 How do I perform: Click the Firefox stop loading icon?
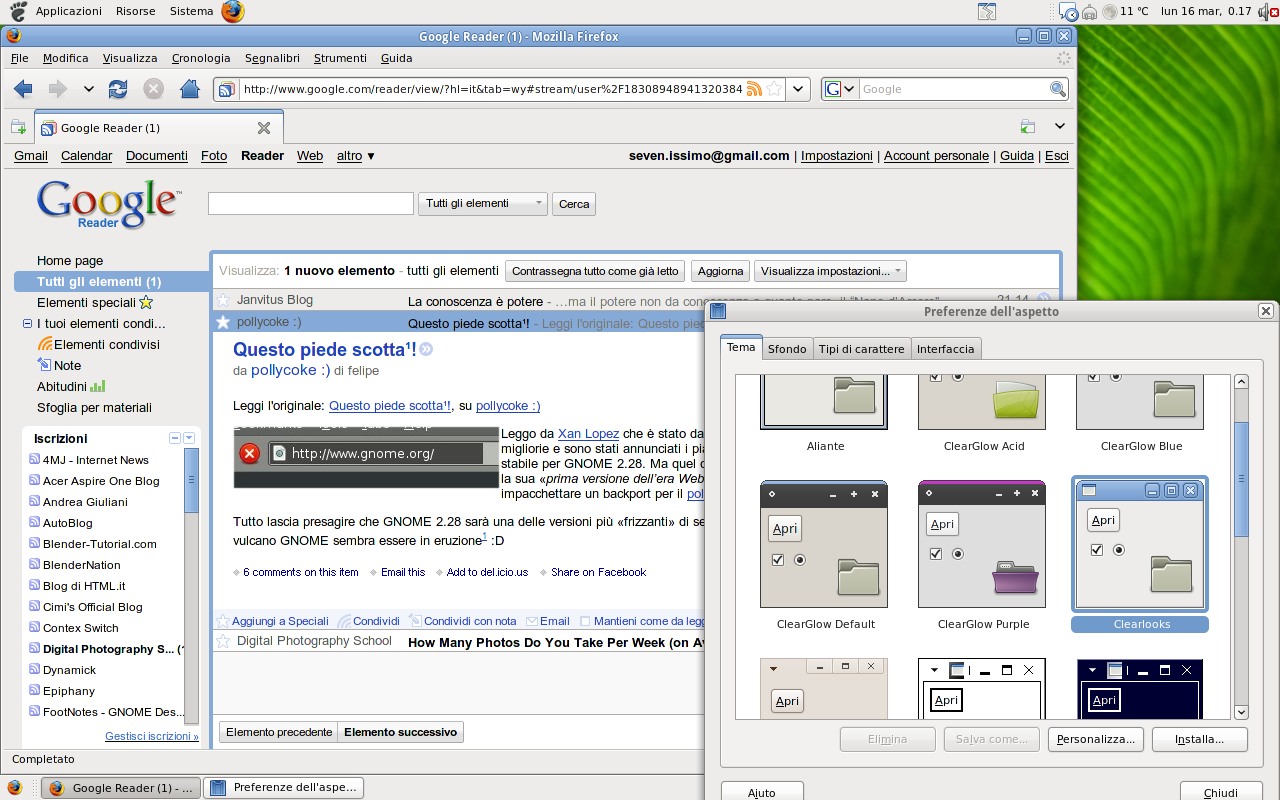[x=153, y=89]
